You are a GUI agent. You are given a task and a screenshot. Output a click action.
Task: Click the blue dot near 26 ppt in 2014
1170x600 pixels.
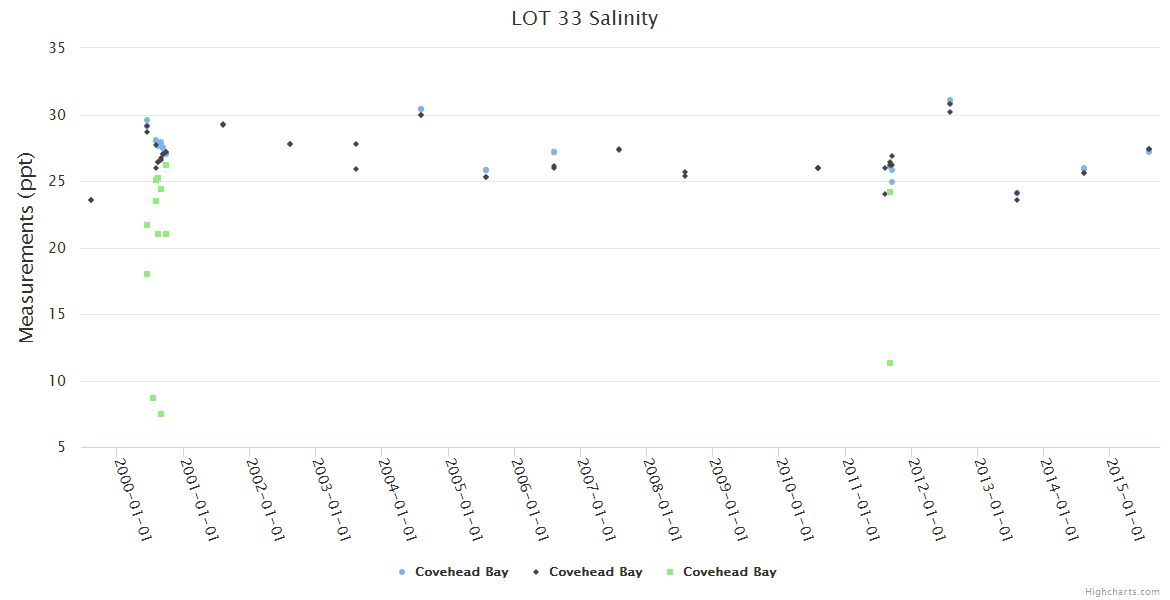[1084, 168]
